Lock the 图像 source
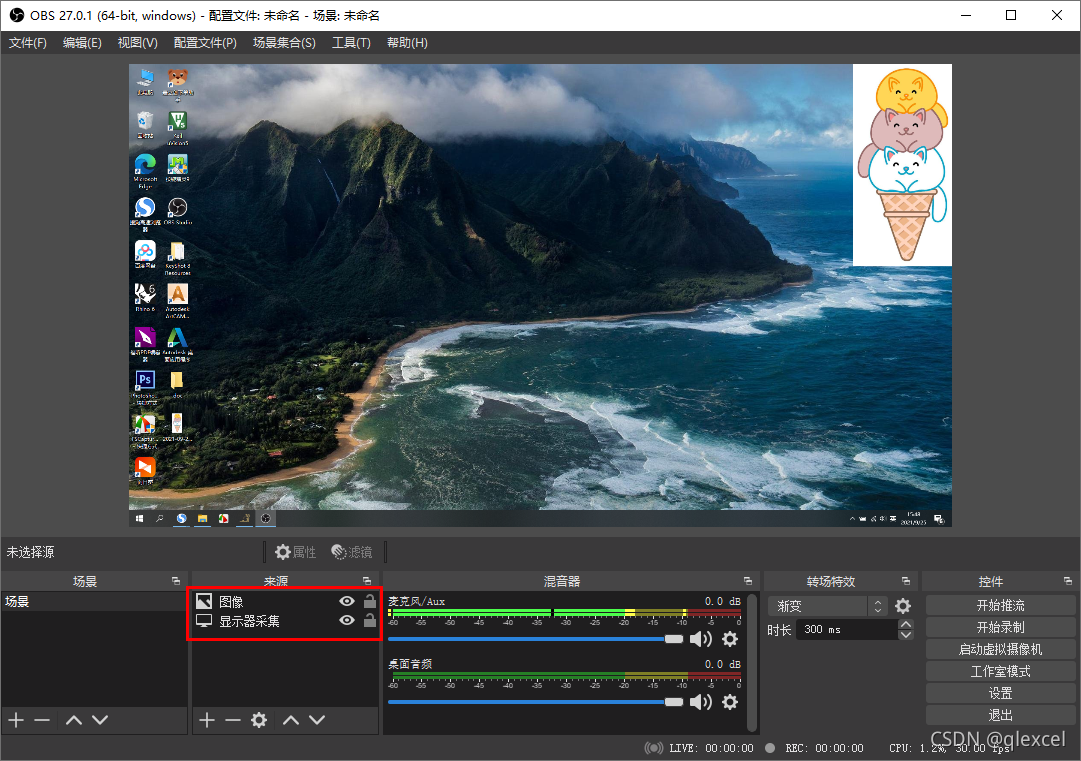Image resolution: width=1081 pixels, height=761 pixels. point(370,600)
